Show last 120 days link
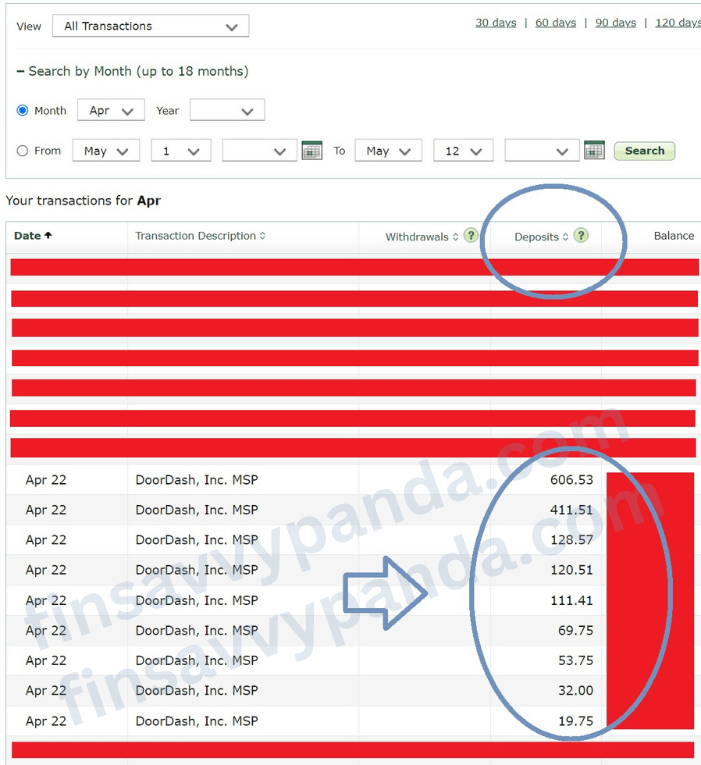The height and width of the screenshot is (765, 701). 678,22
